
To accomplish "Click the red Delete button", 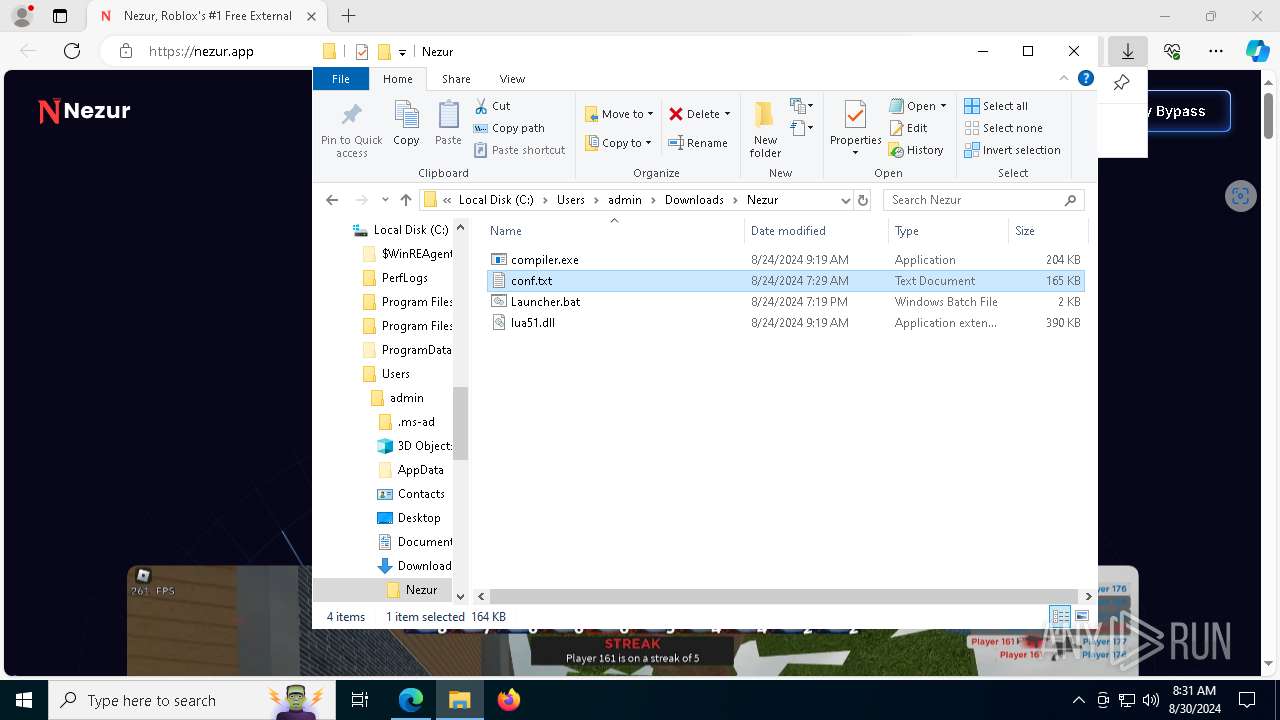I will tap(694, 114).
